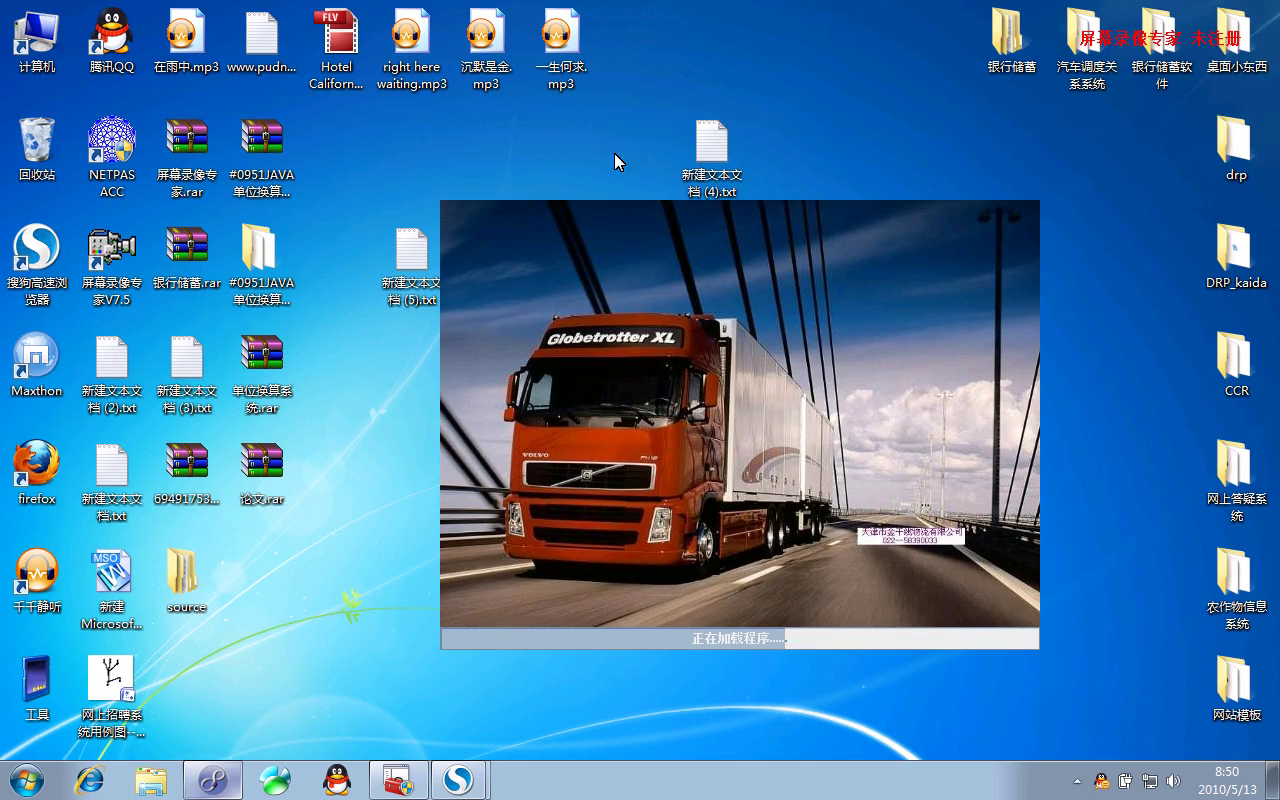Select the 网上招聘系统用例图 file
This screenshot has height=800, width=1280.
coord(112,696)
